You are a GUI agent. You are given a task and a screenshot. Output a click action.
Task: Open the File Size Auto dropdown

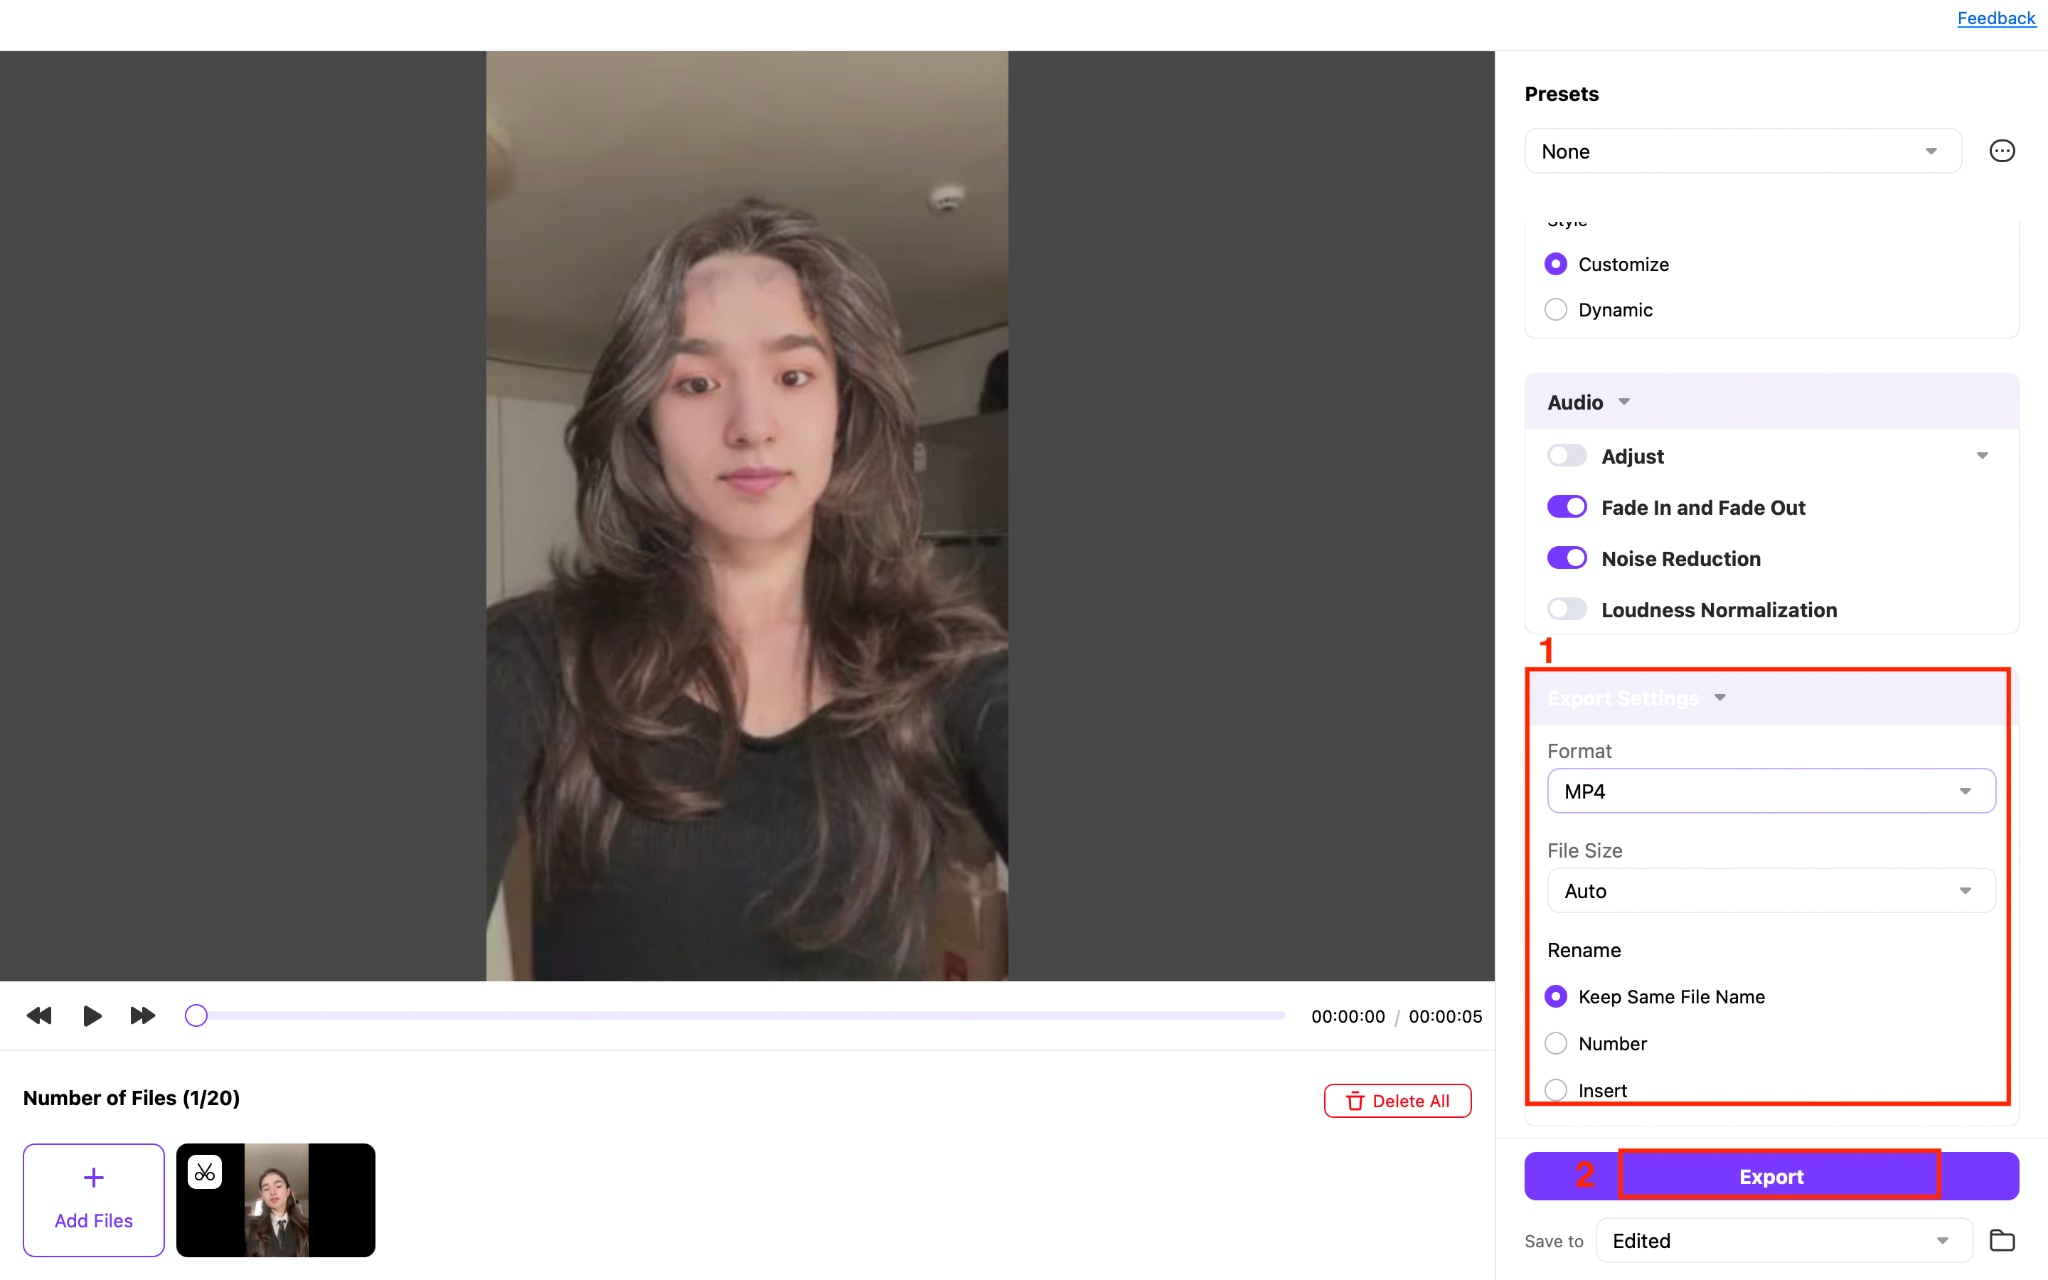[x=1771, y=891]
